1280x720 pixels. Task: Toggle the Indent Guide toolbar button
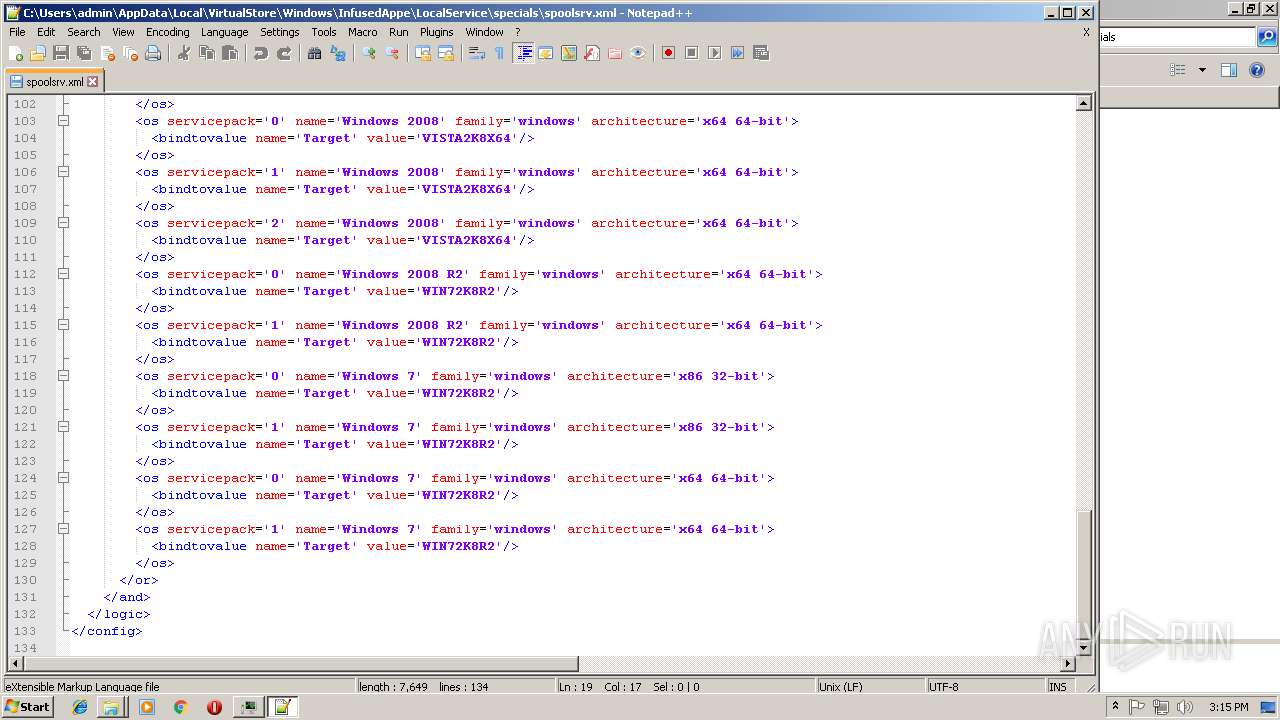[x=523, y=53]
